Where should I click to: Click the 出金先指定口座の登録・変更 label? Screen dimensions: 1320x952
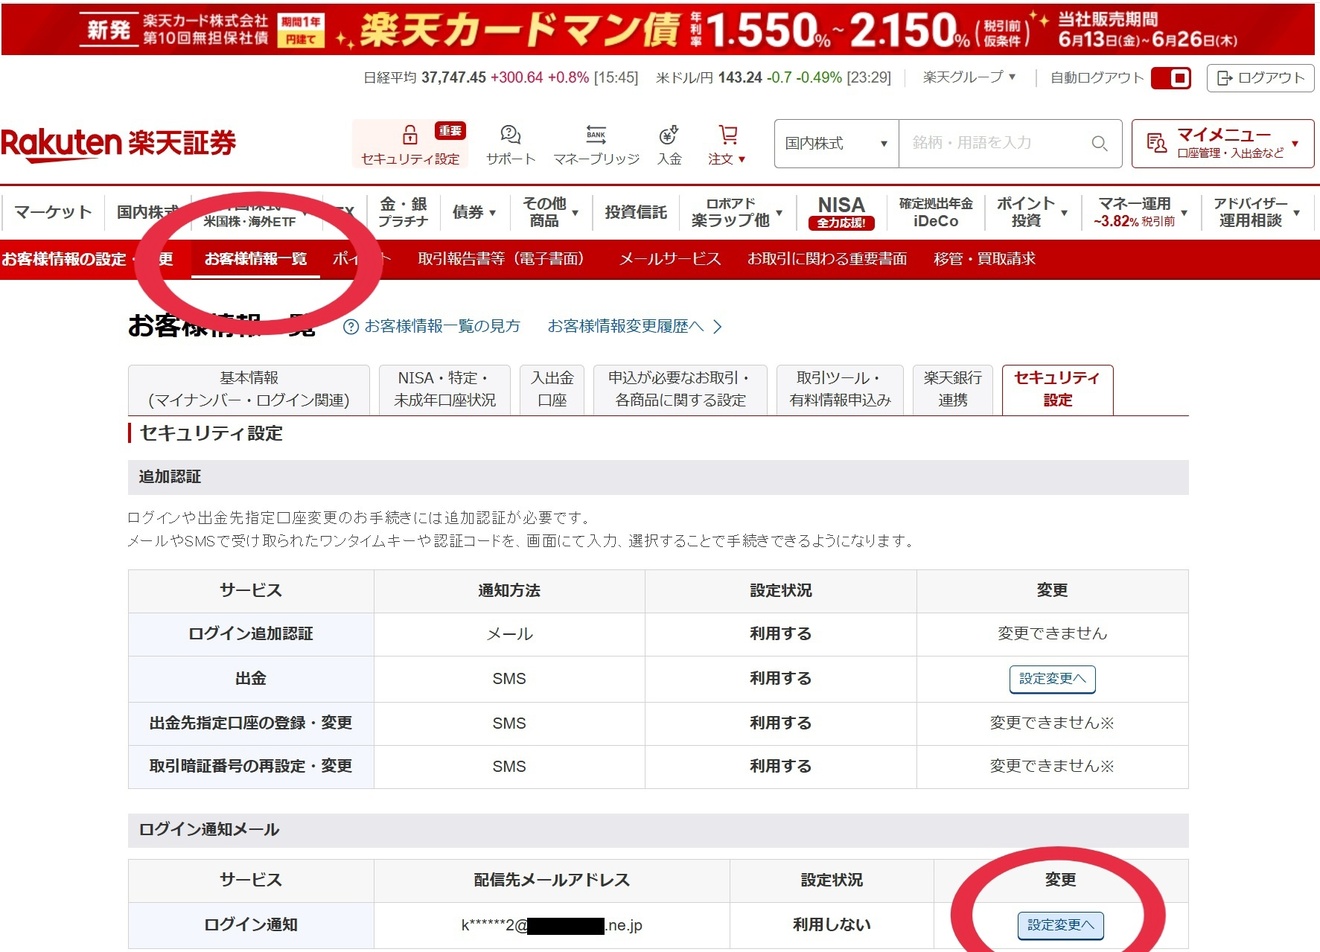[x=251, y=723]
